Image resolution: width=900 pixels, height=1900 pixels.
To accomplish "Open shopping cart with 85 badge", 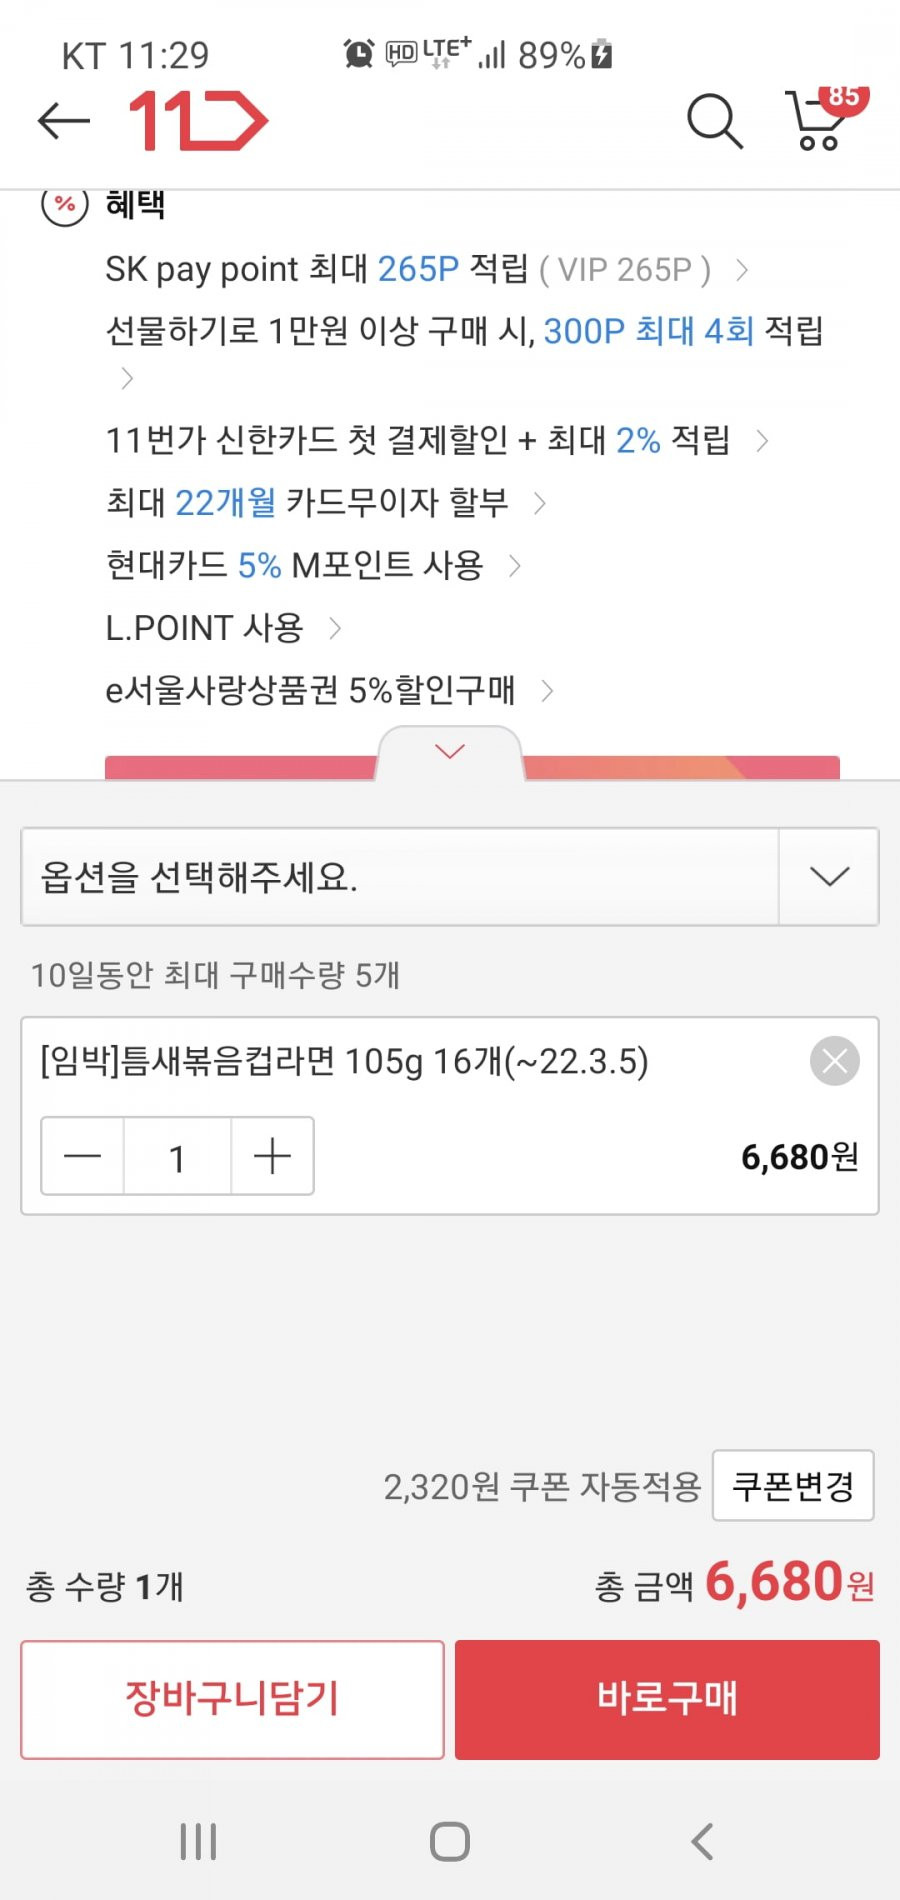I will pos(826,118).
